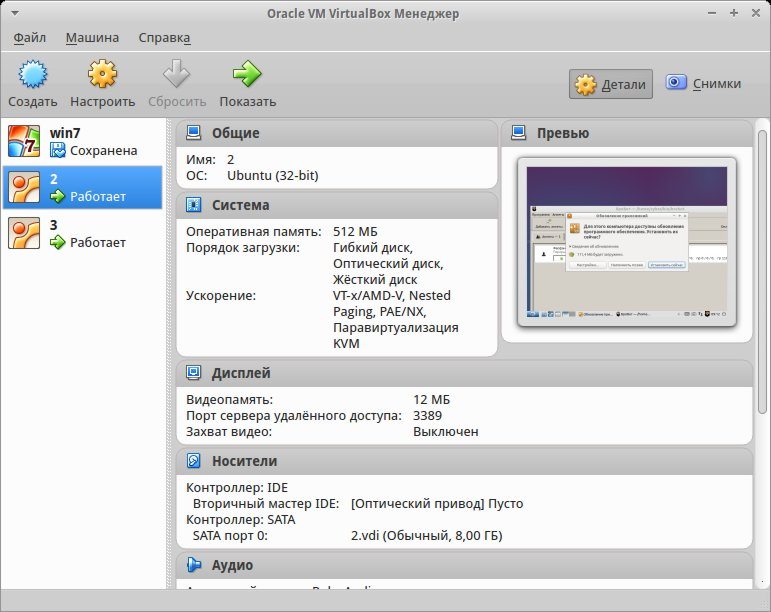Screen dimensions: 771x612
Task: Click the [Оптический привод] Пусто entry
Action: 437,503
